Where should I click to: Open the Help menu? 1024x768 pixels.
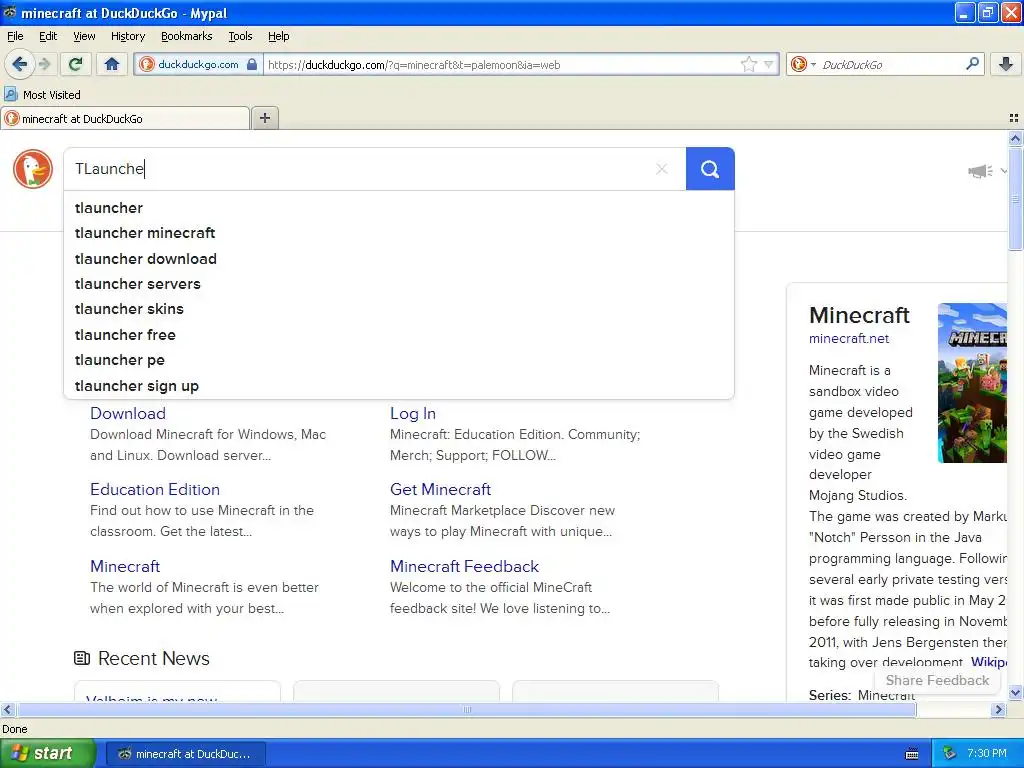[278, 36]
